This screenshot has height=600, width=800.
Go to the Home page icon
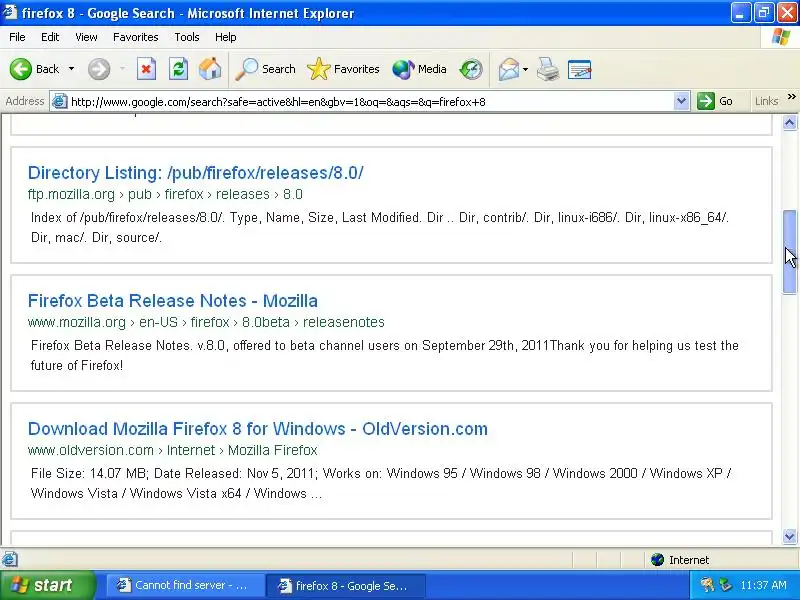click(x=210, y=69)
